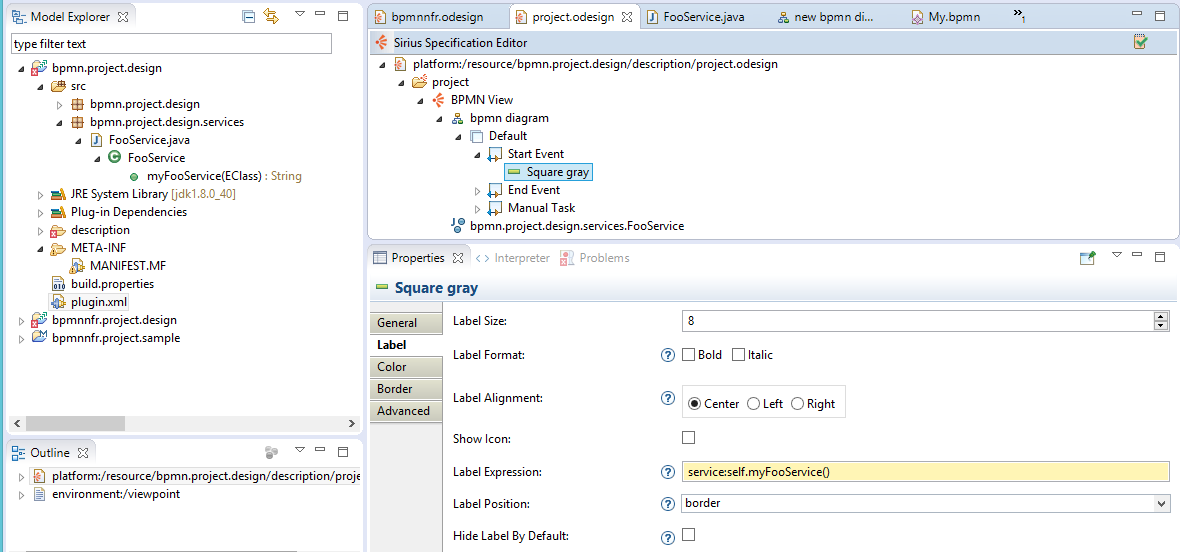Image resolution: width=1180 pixels, height=552 pixels.
Task: Expand the End Event tree node
Action: [476, 190]
